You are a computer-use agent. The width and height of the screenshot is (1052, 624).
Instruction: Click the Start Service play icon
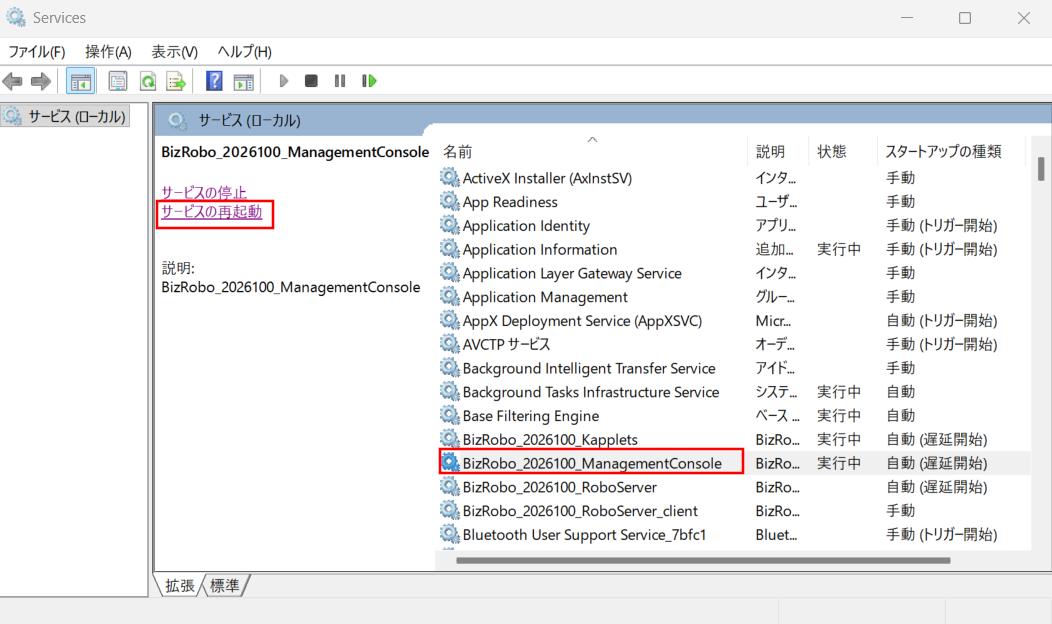pyautogui.click(x=283, y=81)
